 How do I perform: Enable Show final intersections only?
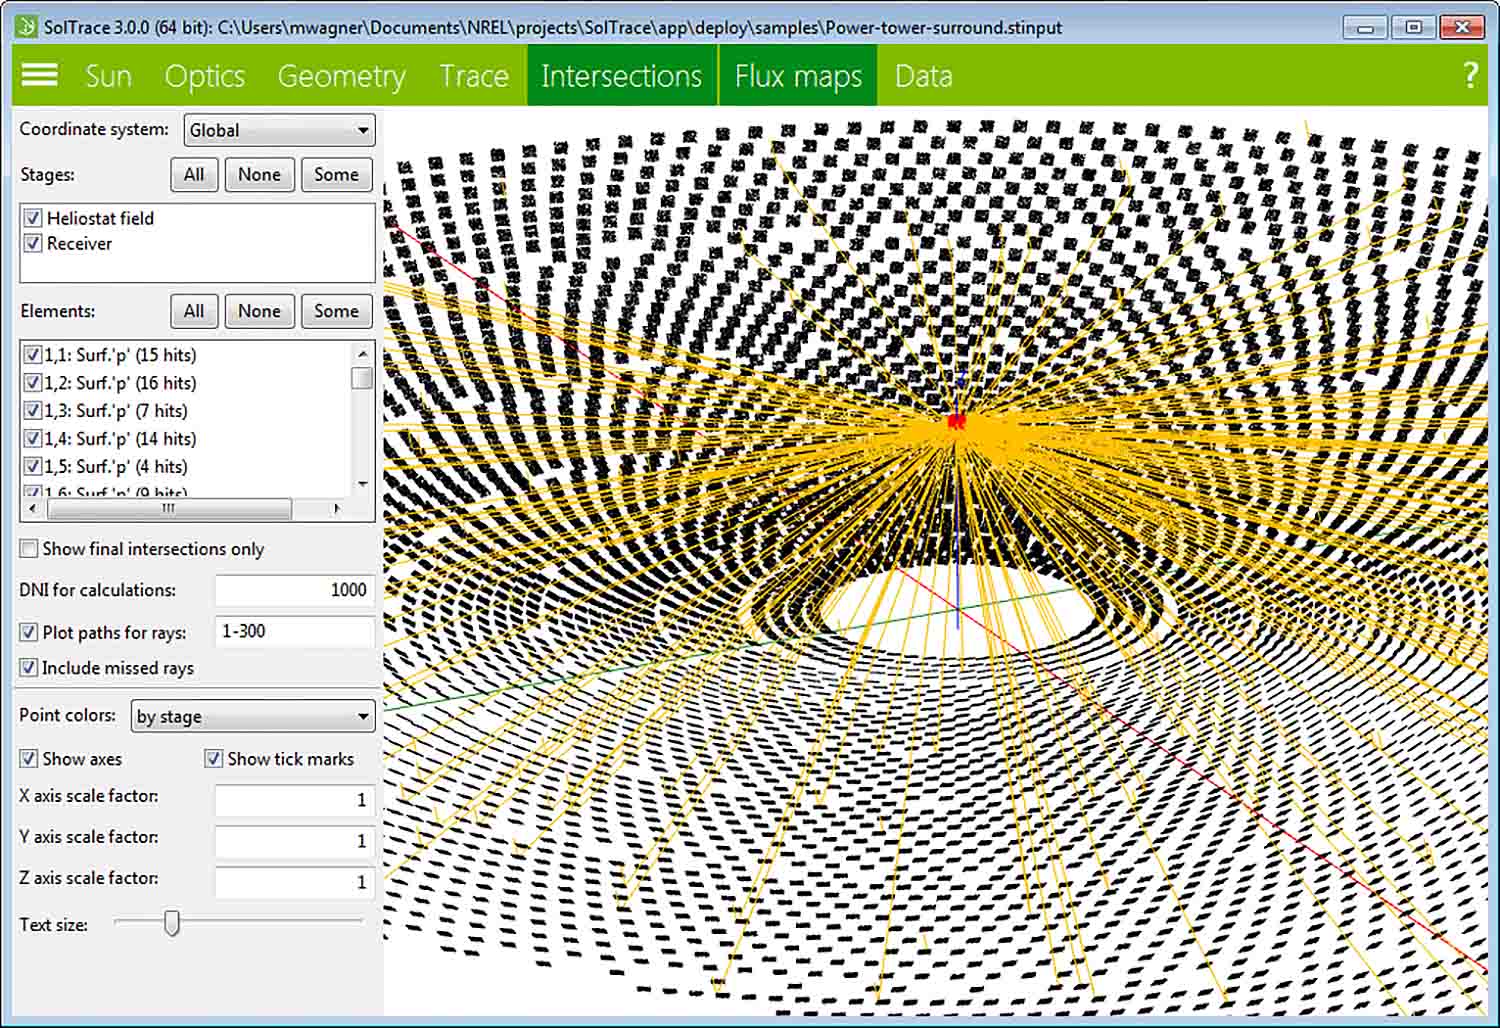tap(28, 548)
